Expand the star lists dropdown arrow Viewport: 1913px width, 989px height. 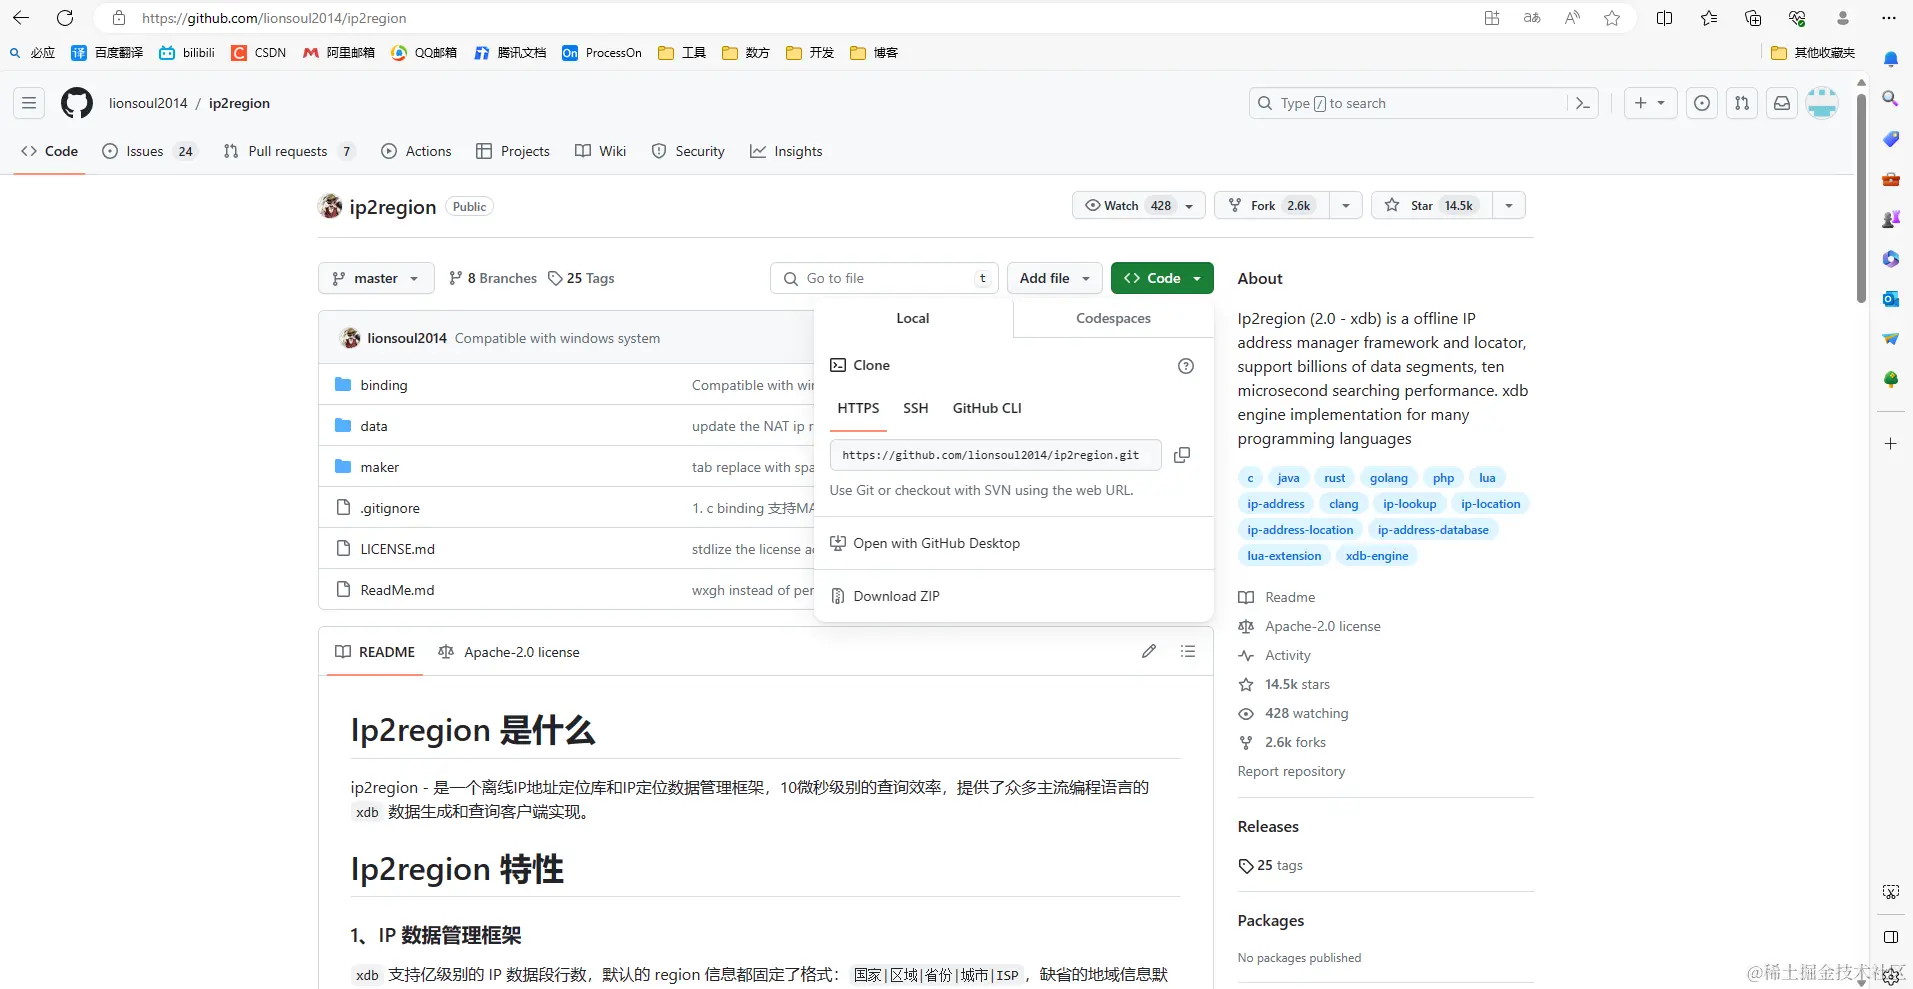1509,205
